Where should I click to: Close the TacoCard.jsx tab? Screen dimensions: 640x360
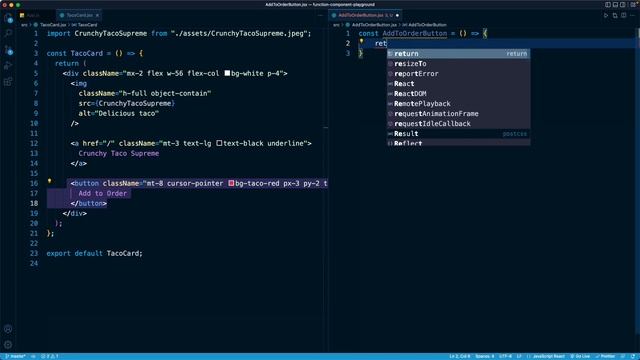[x=97, y=16]
